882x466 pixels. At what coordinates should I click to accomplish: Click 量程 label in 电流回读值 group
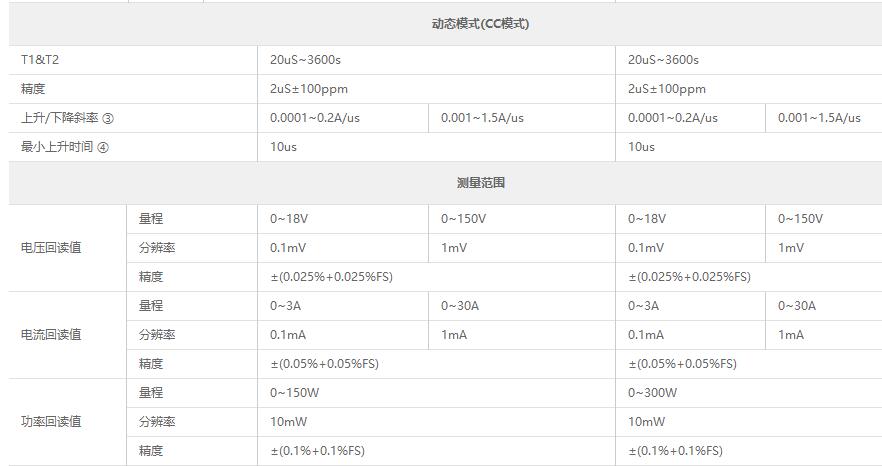click(x=151, y=306)
